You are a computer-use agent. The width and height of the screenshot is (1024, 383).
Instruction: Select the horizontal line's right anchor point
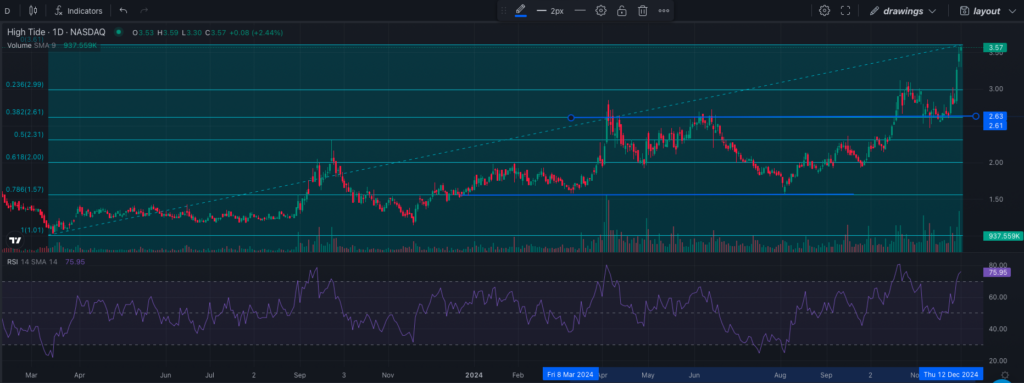pos(976,116)
